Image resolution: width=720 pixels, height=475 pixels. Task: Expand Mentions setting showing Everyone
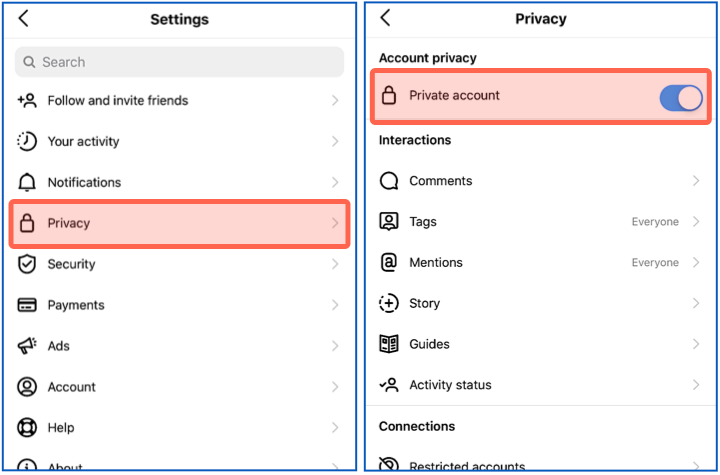click(696, 263)
